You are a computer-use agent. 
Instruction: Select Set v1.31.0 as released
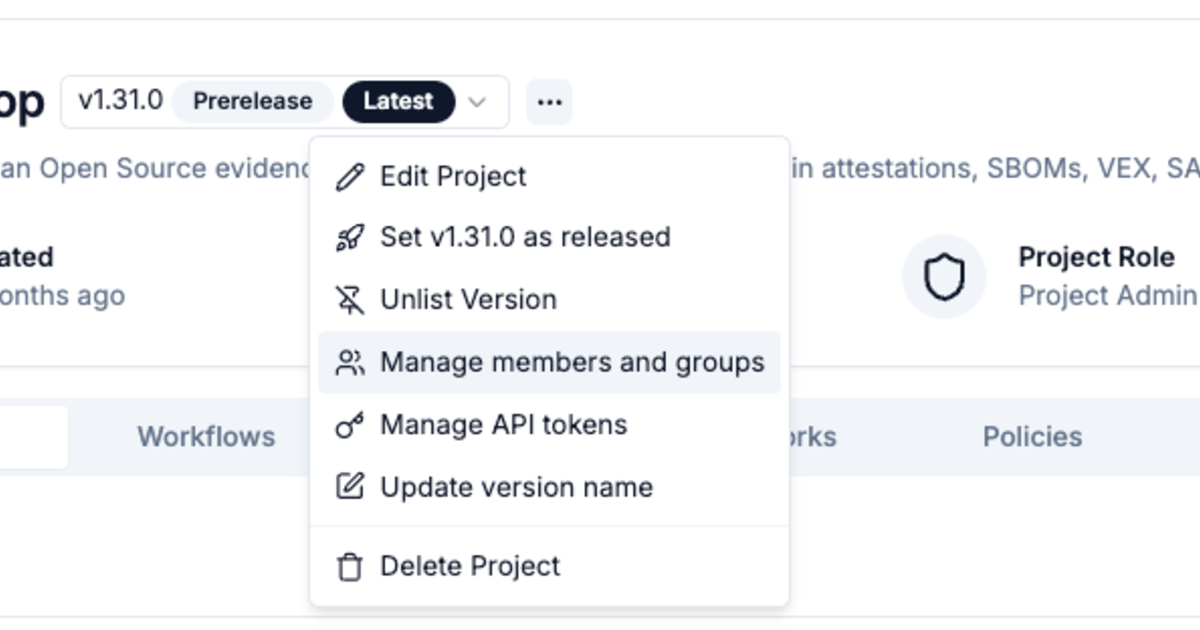[x=549, y=238]
